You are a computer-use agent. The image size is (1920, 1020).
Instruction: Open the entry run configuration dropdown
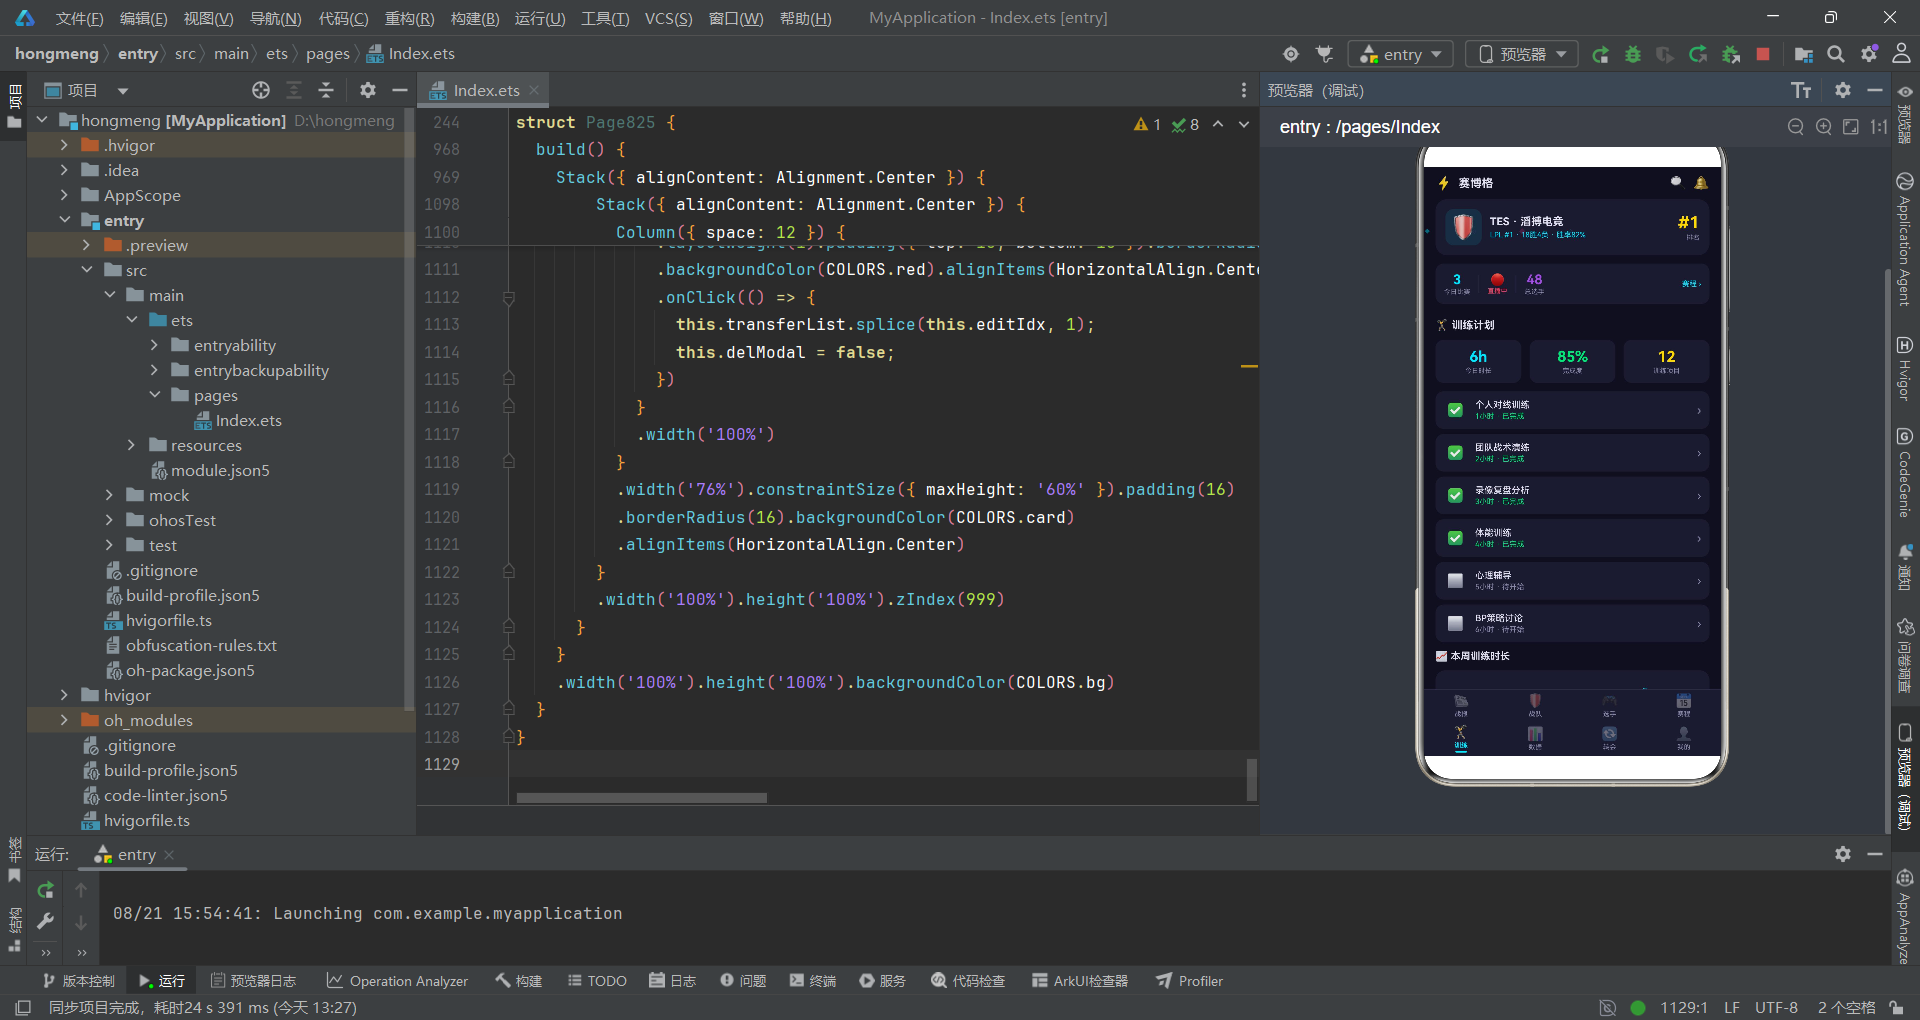click(1401, 54)
